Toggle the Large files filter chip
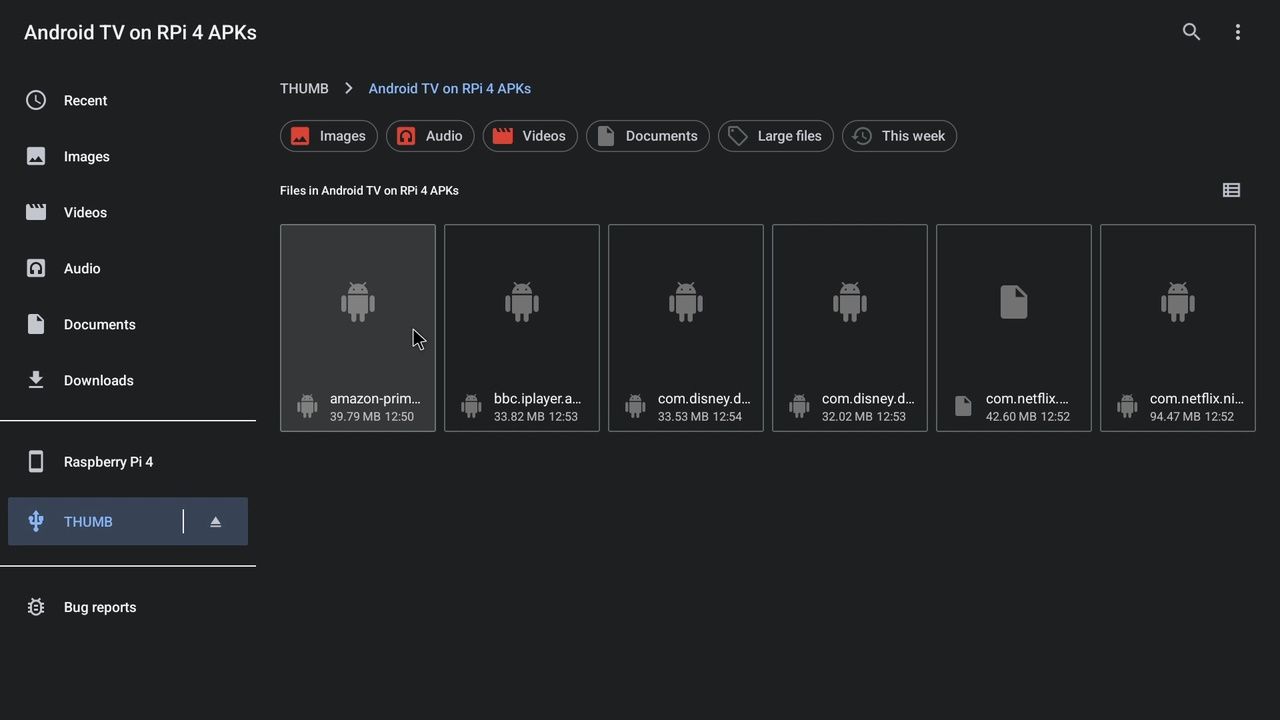 point(775,136)
